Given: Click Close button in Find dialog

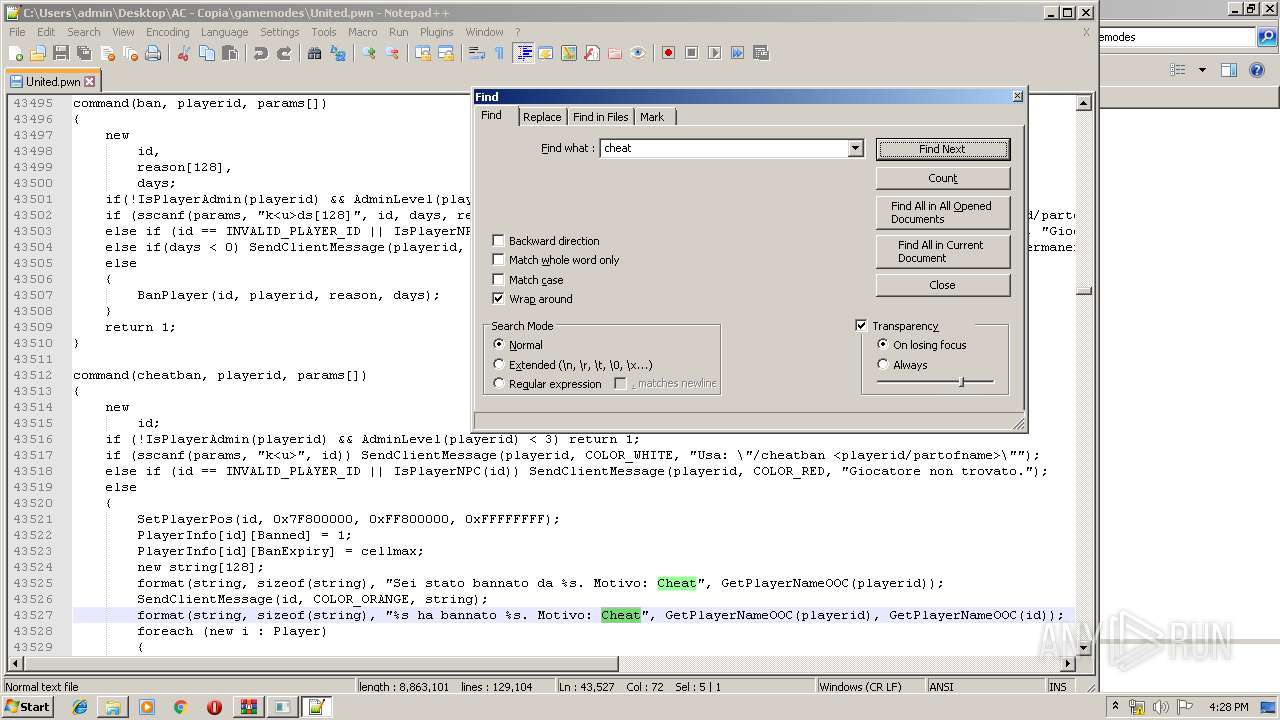Looking at the screenshot, I should click(943, 285).
